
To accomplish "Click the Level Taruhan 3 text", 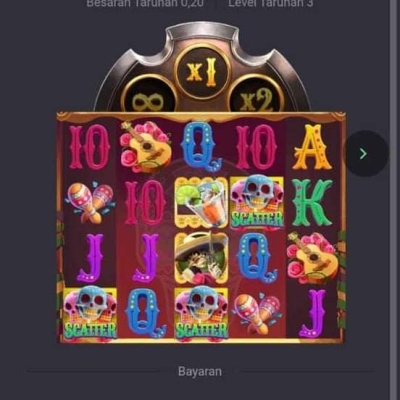I will (271, 3).
